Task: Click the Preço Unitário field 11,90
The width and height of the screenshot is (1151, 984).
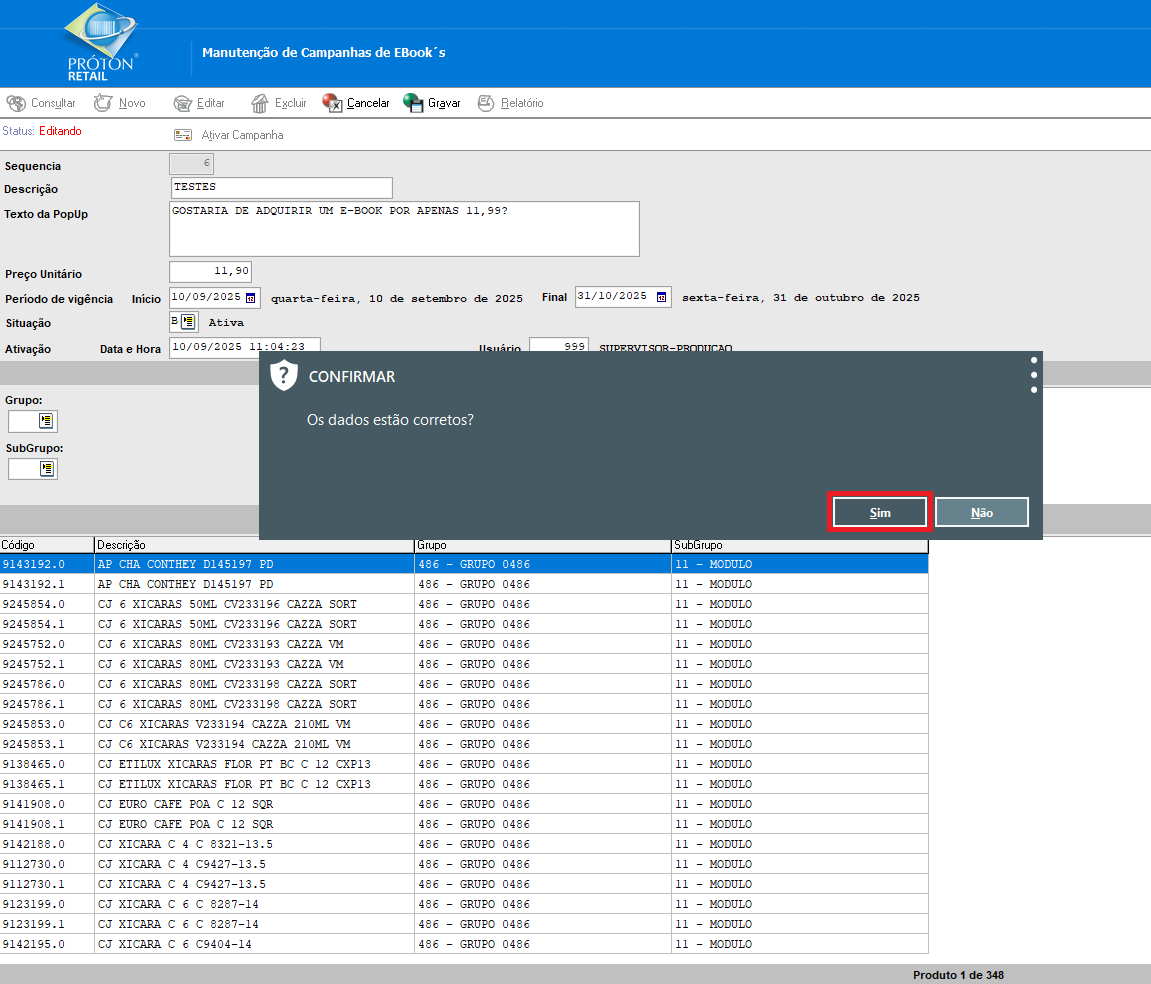Action: pyautogui.click(x=211, y=272)
